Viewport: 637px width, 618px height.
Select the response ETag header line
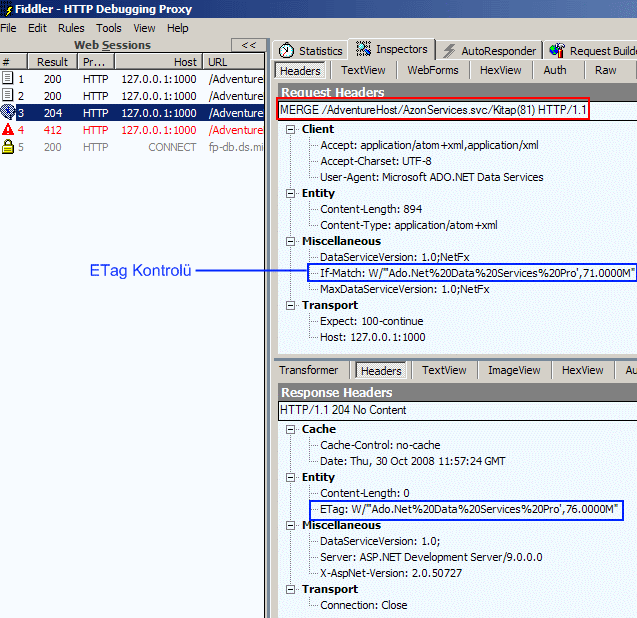click(470, 509)
